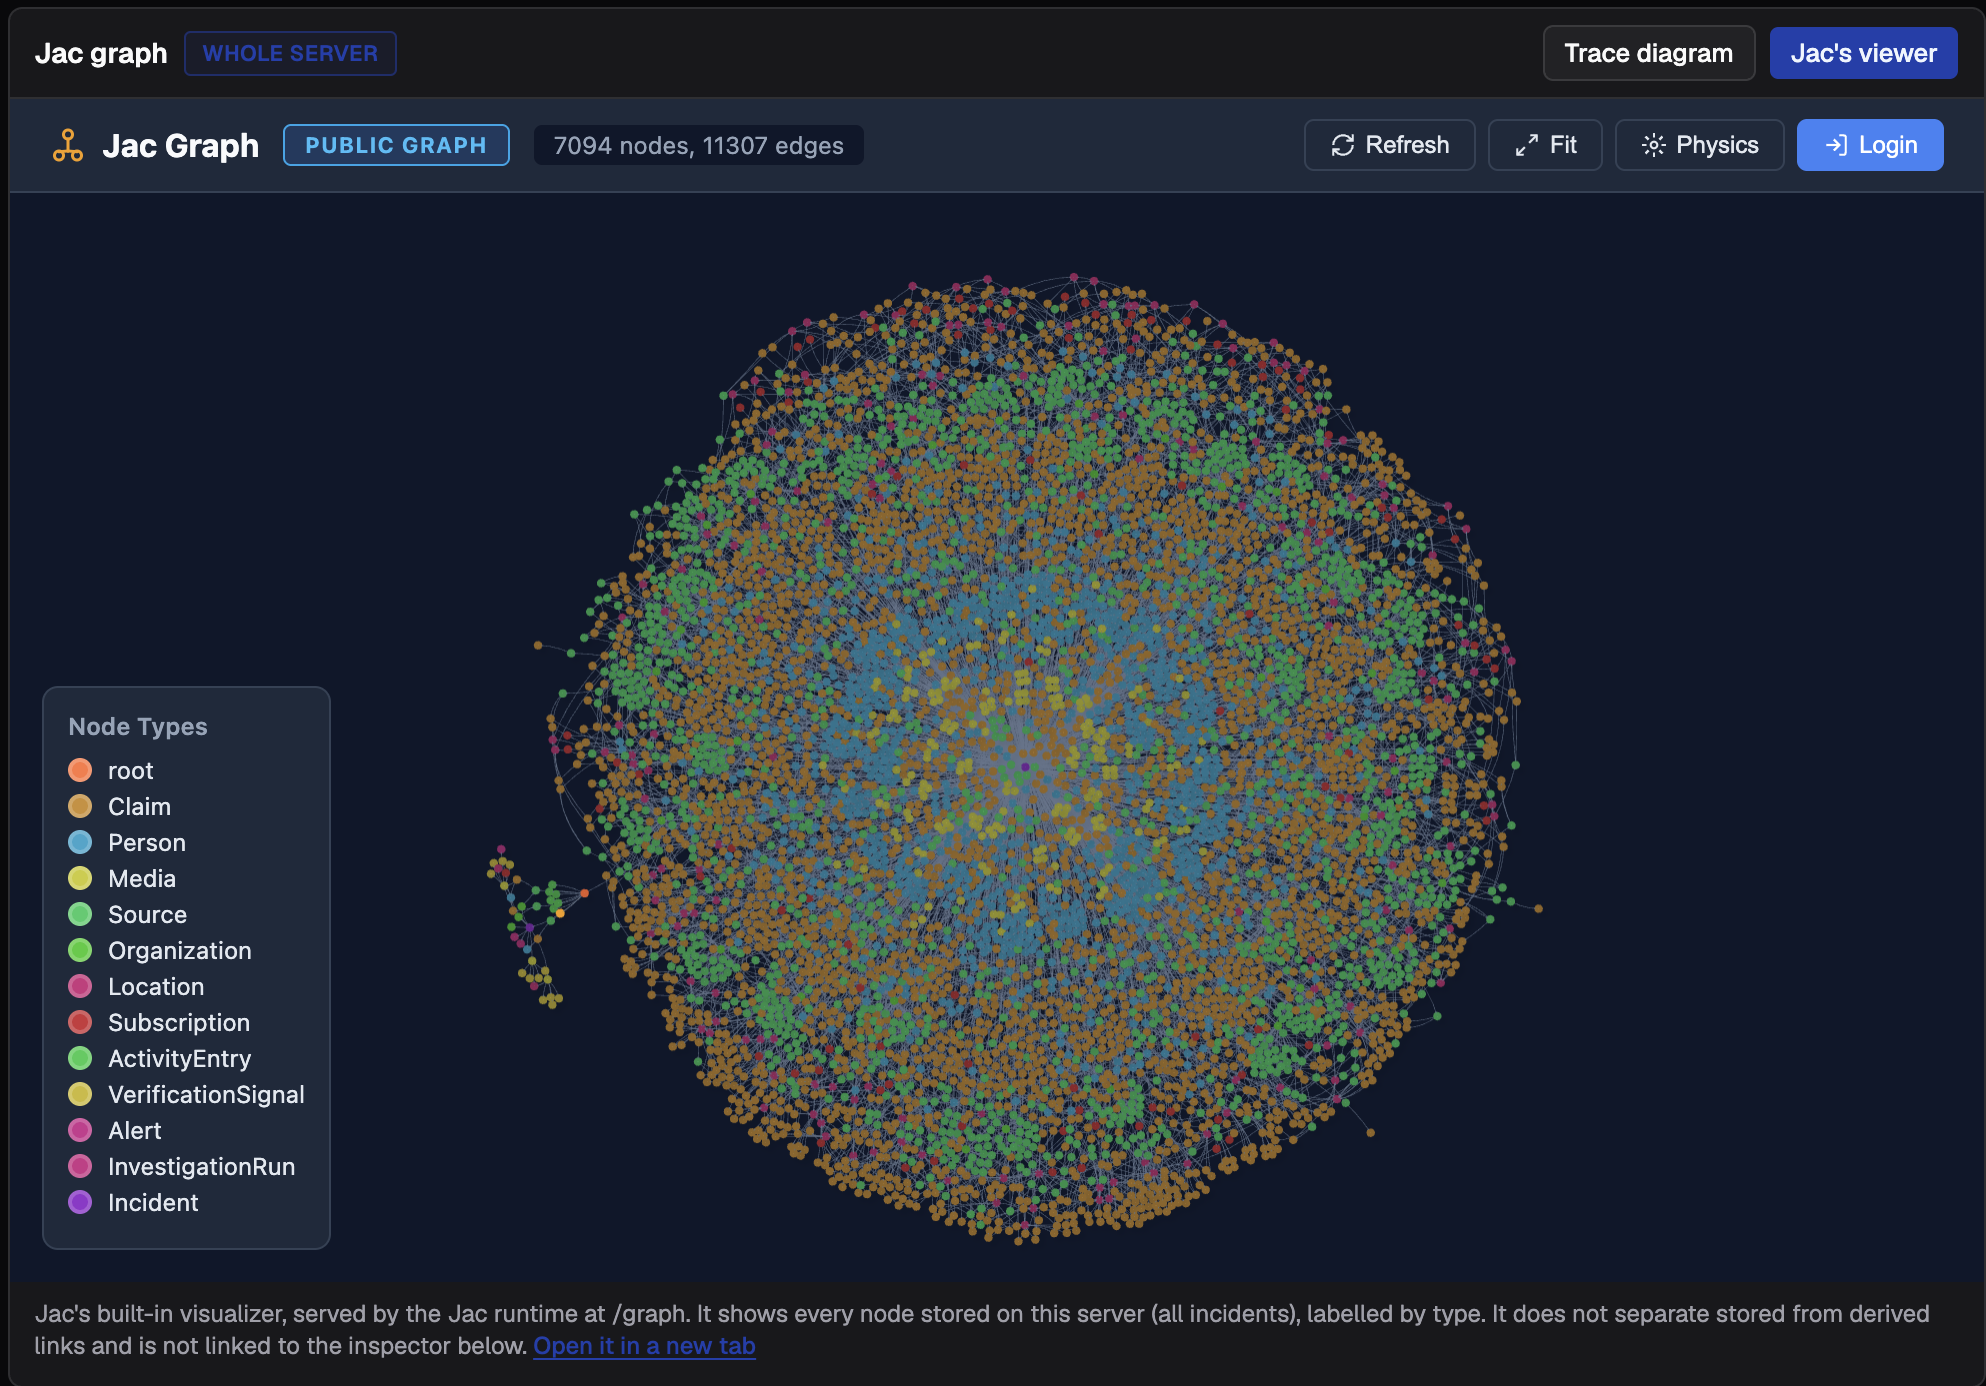Click the 'Jac Graph' header title
This screenshot has height=1386, width=1986.
coord(180,146)
